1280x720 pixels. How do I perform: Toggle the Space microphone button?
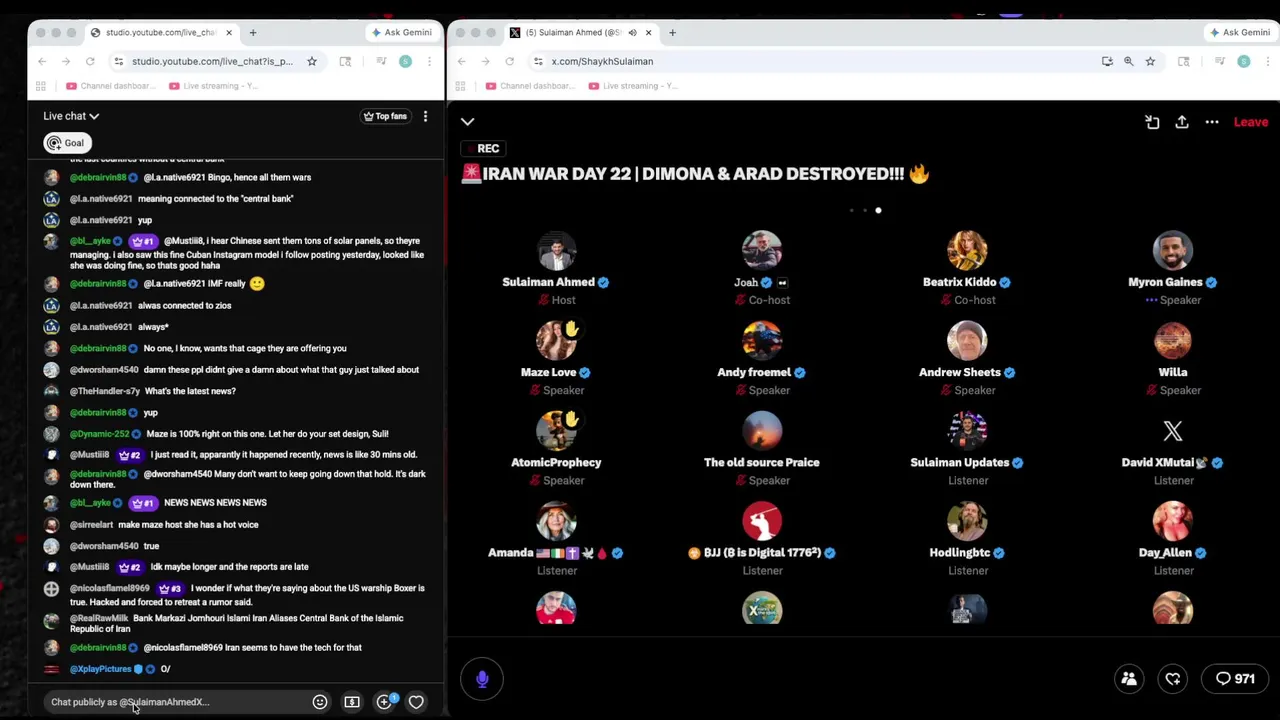482,679
